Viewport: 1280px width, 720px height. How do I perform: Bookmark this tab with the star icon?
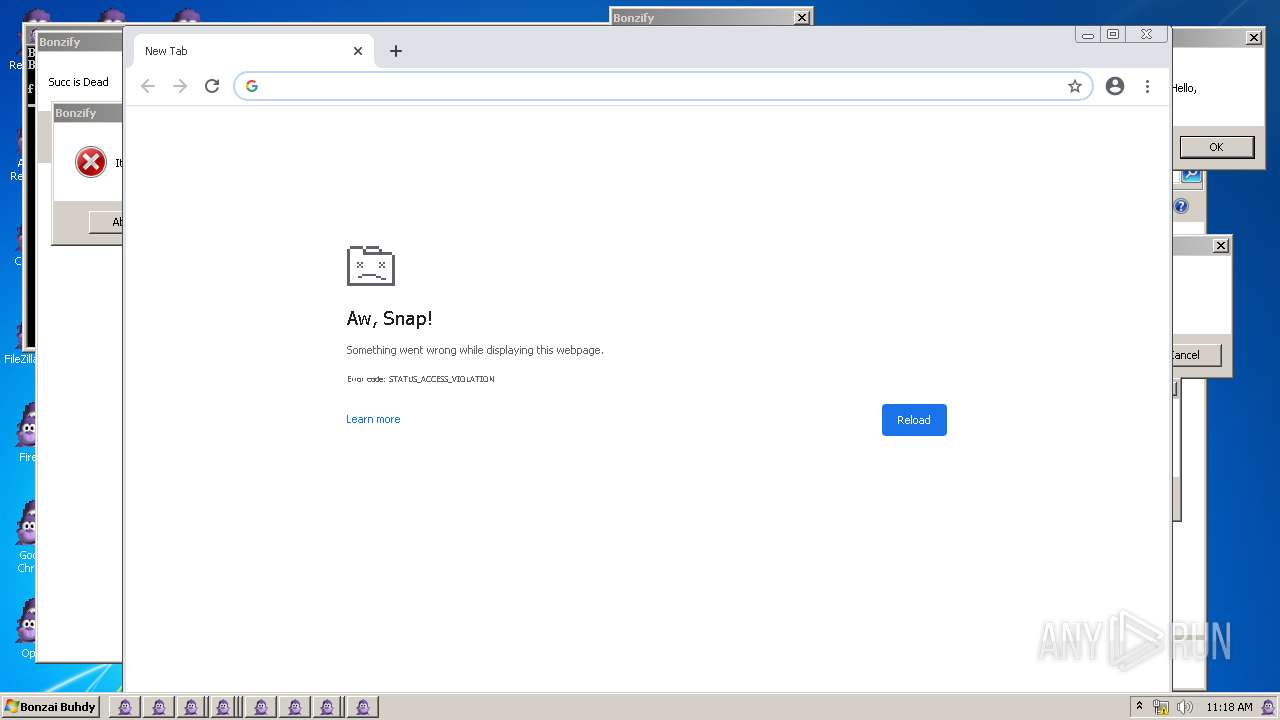click(x=1075, y=86)
